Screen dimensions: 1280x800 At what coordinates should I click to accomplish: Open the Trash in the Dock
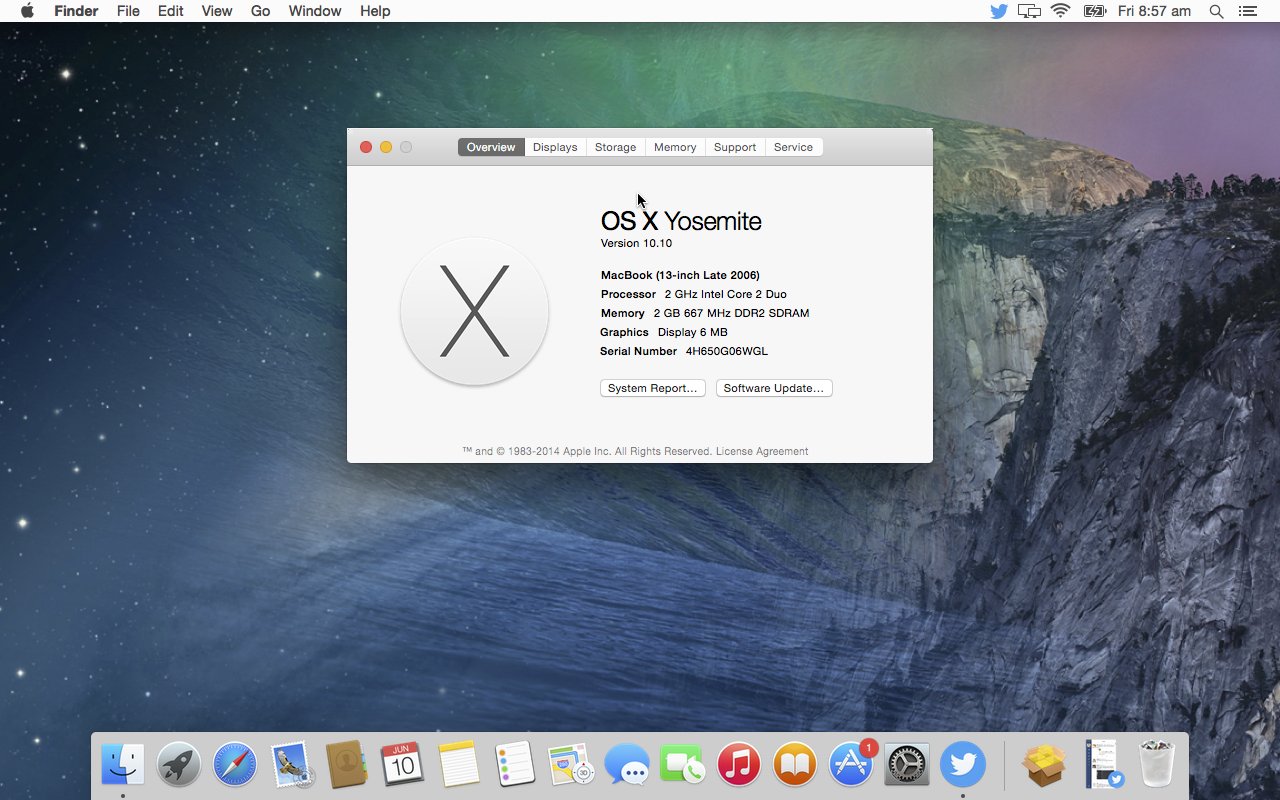1157,765
